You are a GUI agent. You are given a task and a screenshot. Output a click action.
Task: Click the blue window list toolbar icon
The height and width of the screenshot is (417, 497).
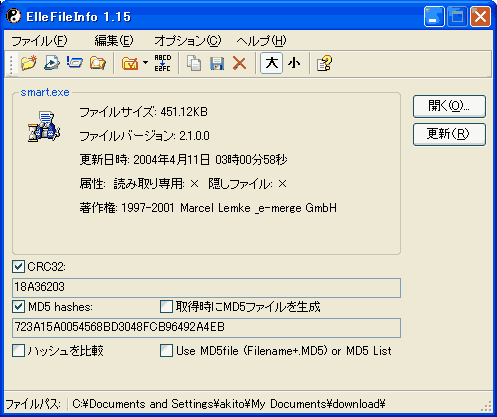pyautogui.click(x=75, y=62)
